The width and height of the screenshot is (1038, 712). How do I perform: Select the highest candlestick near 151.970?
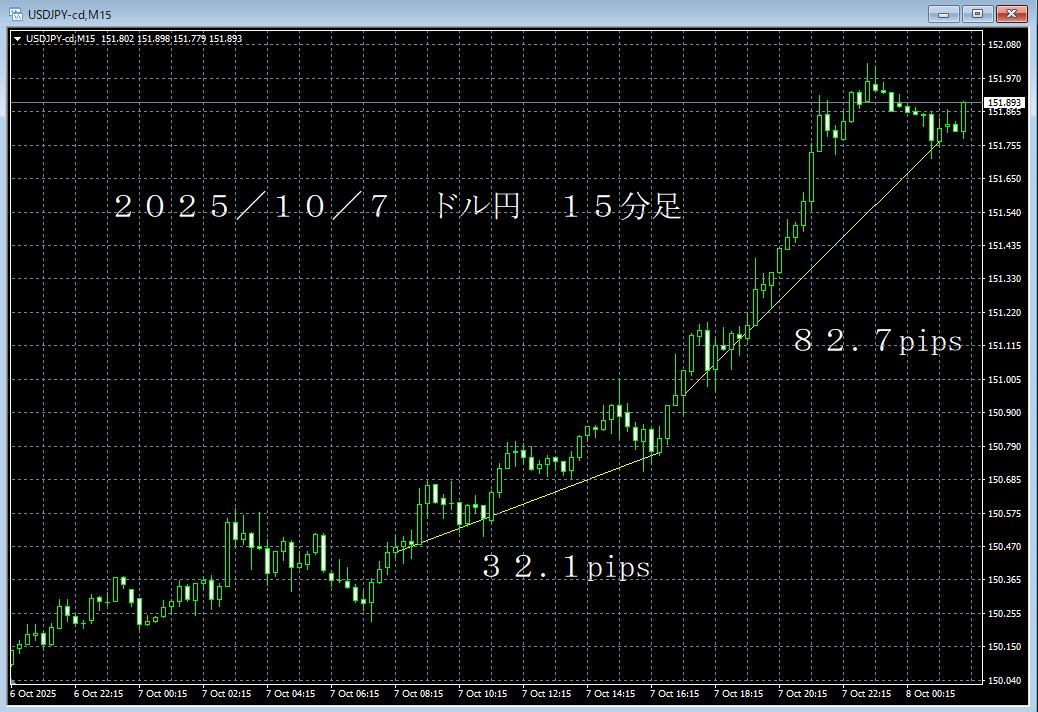click(866, 80)
